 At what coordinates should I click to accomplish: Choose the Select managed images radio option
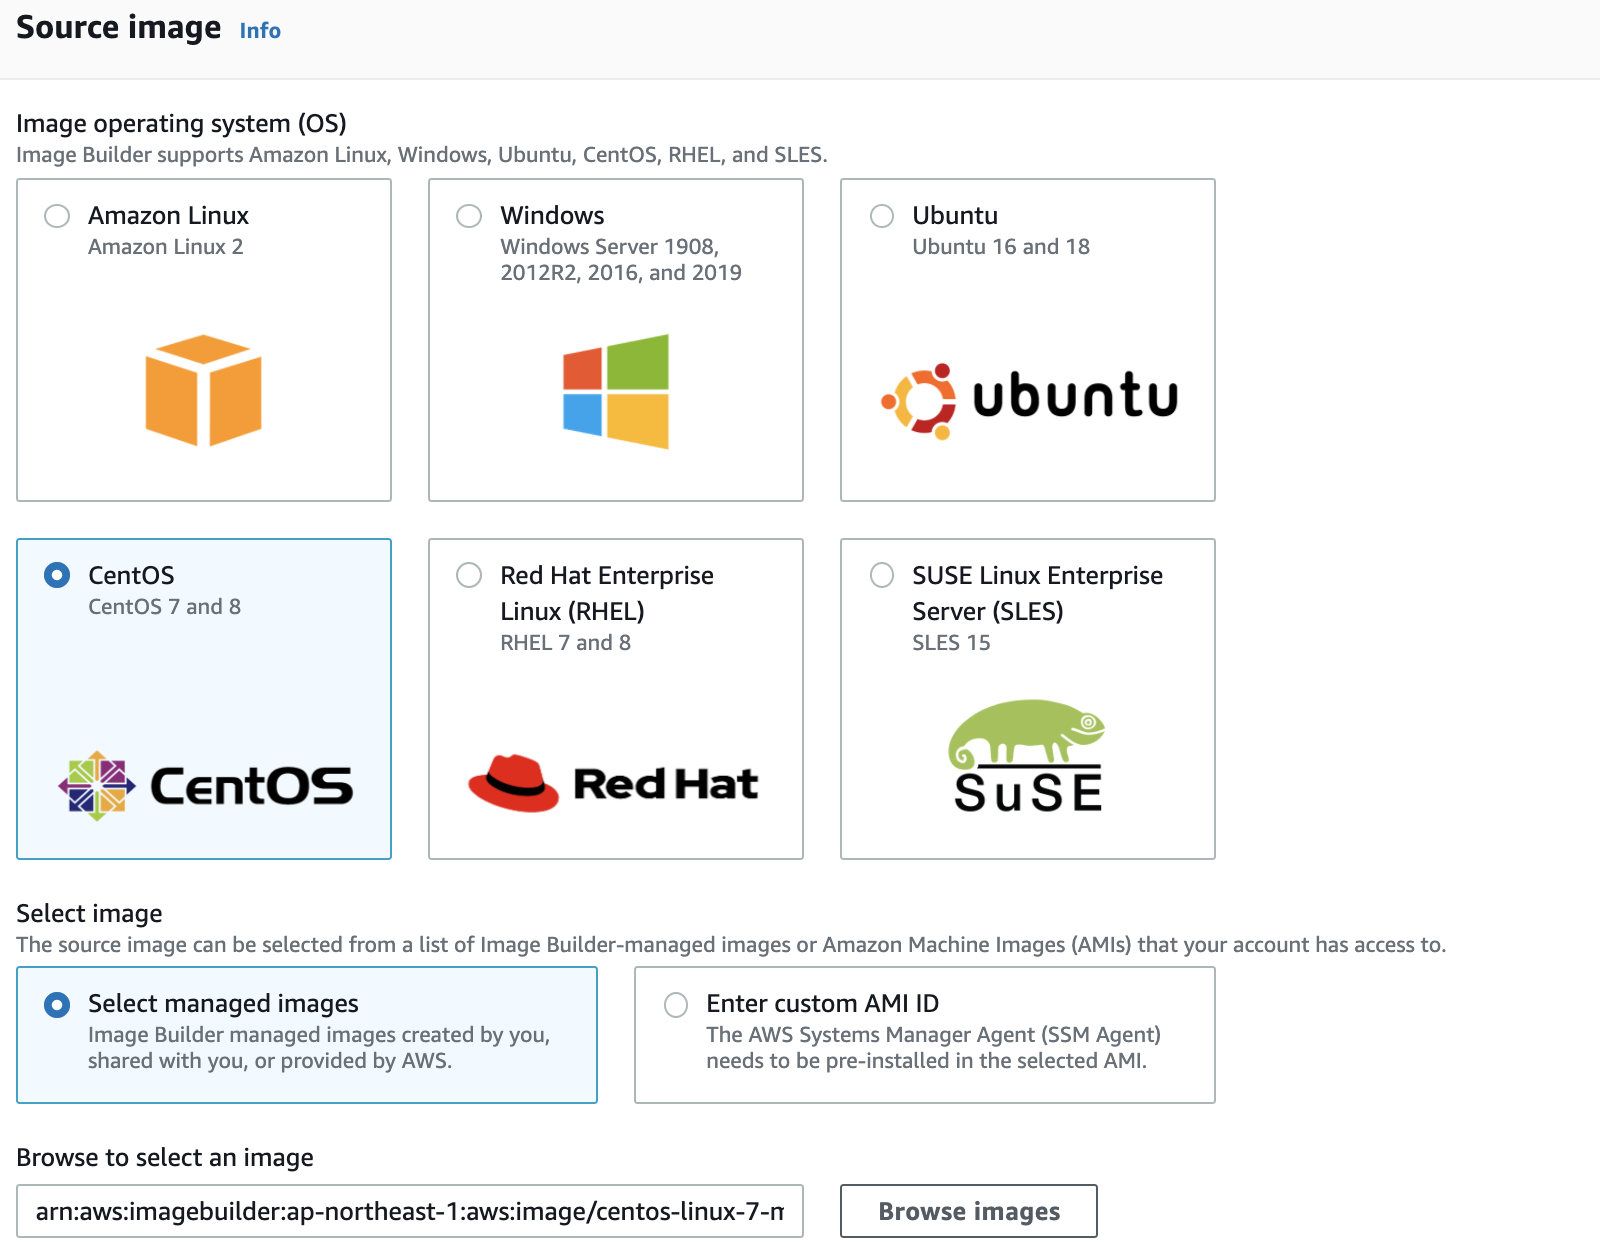(x=57, y=1004)
